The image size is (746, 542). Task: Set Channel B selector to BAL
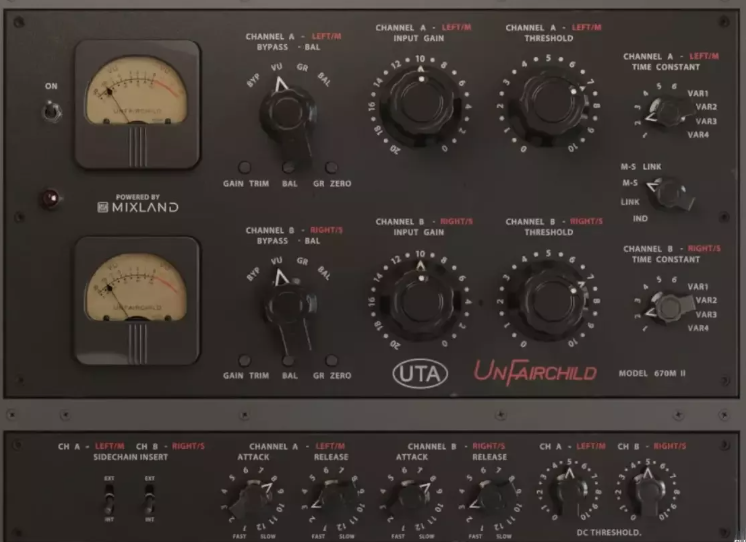point(324,273)
